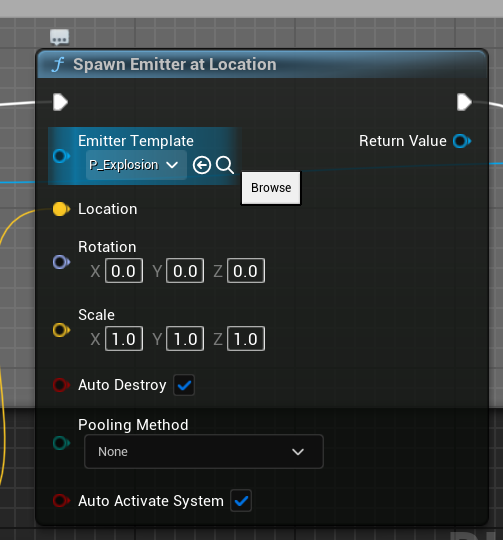Click the Emitter Template label
Viewport: 503px width, 540px height.
coord(136,141)
